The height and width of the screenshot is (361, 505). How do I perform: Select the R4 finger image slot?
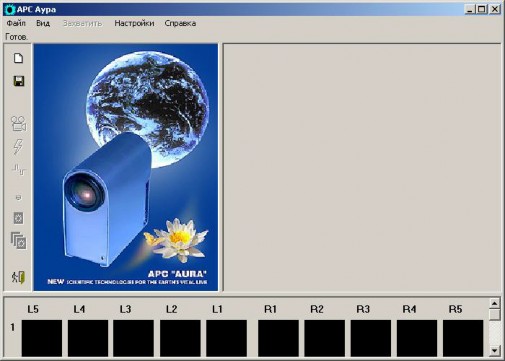pyautogui.click(x=417, y=338)
